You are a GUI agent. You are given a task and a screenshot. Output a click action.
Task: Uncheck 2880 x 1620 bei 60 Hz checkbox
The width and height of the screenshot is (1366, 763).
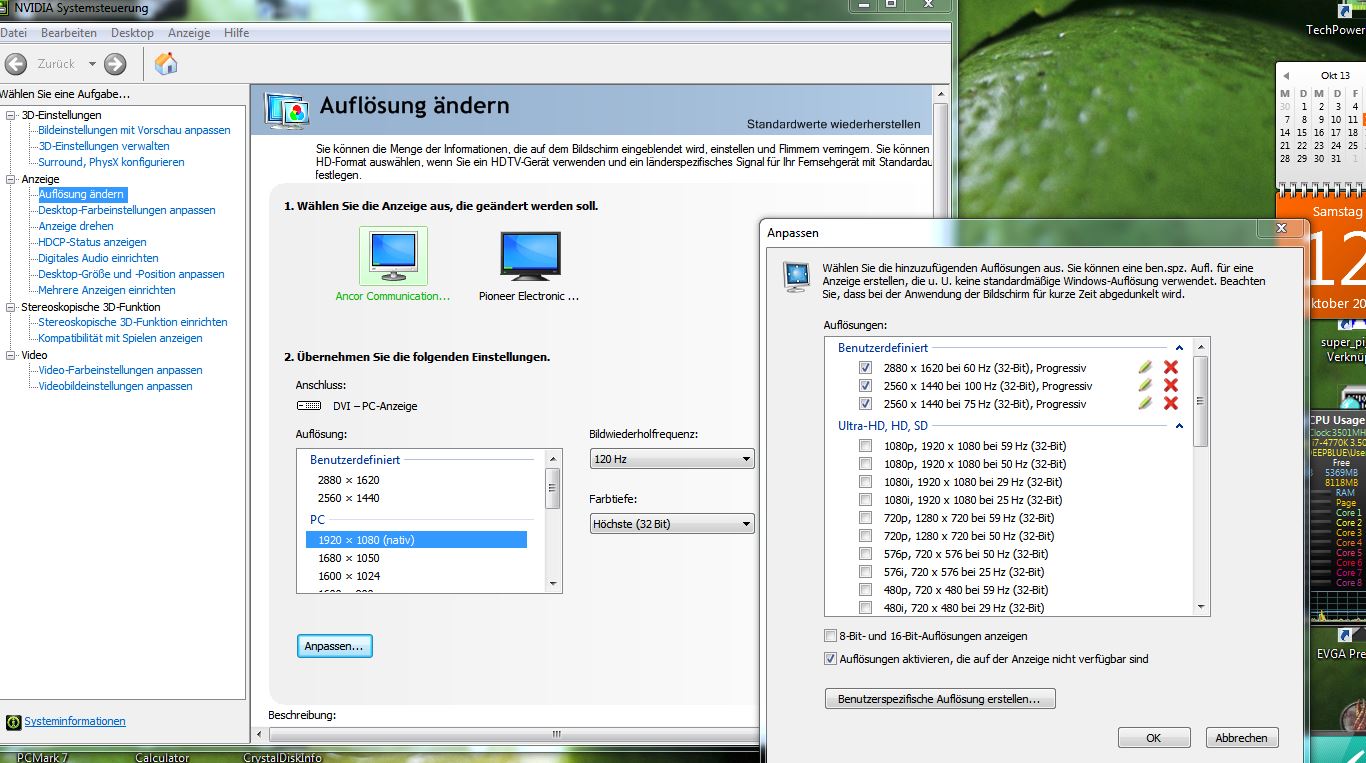pos(865,368)
